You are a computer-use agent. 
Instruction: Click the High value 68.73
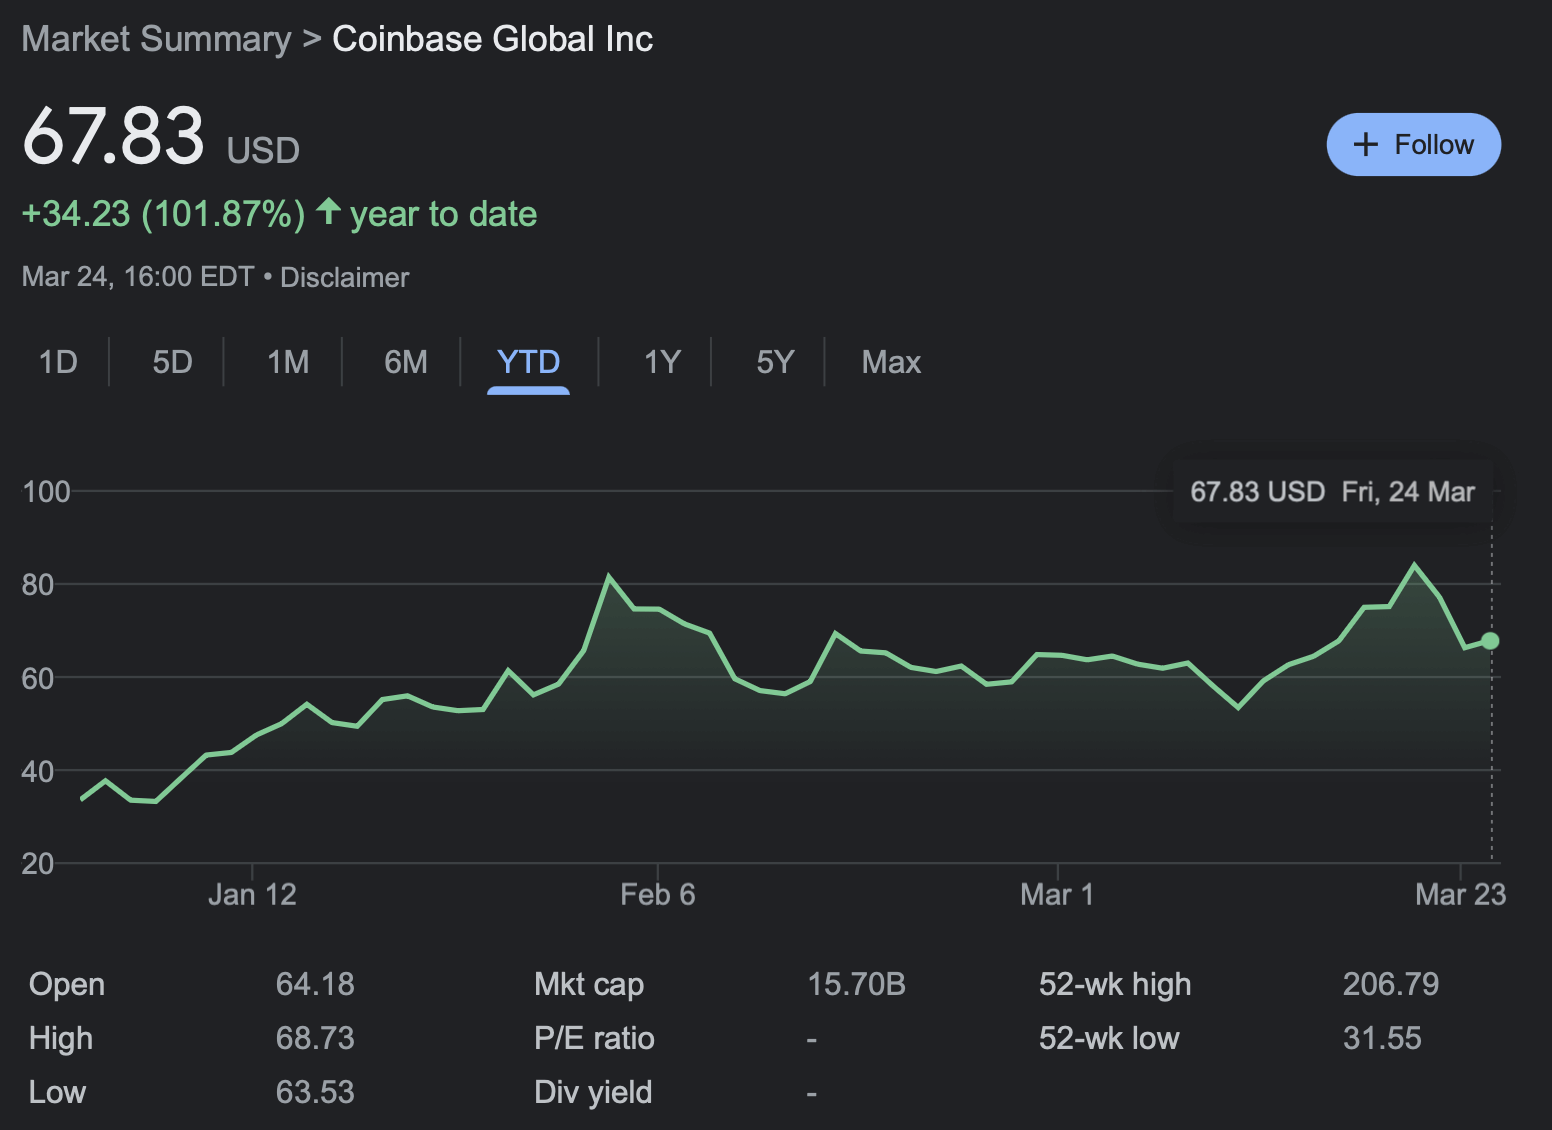pos(315,1038)
